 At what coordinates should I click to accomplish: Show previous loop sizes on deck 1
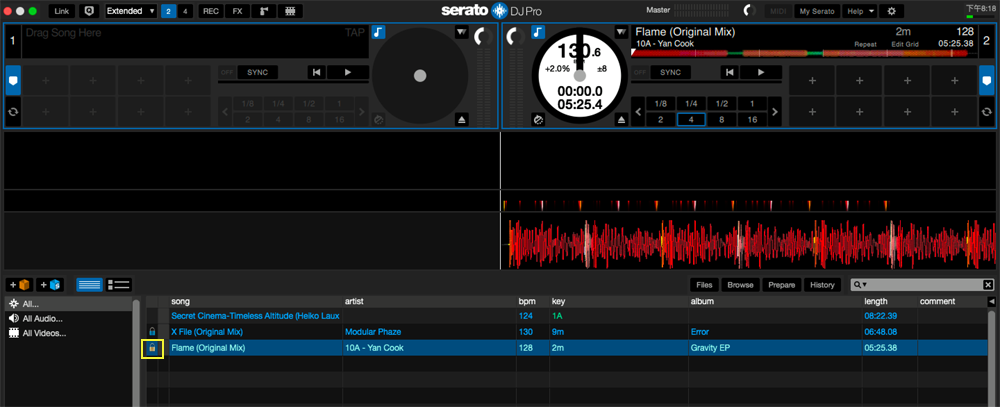pos(224,112)
